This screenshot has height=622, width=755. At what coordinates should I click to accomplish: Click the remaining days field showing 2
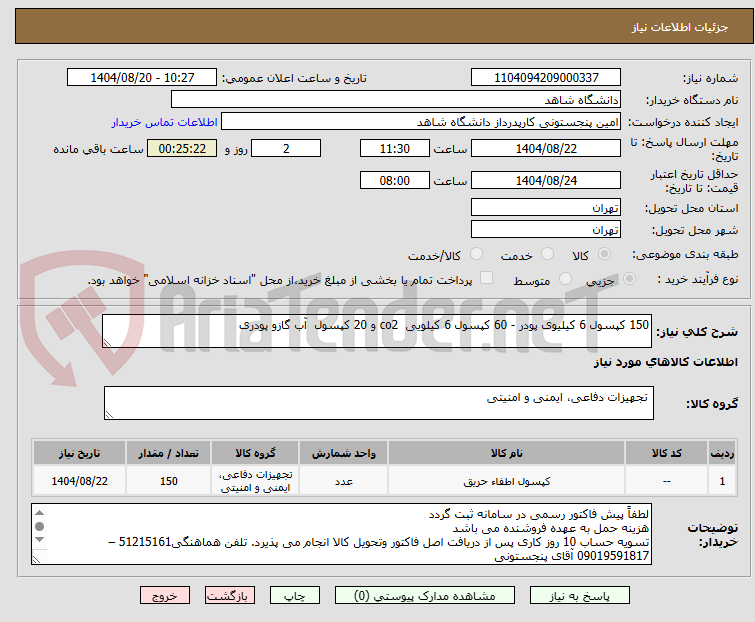point(286,148)
